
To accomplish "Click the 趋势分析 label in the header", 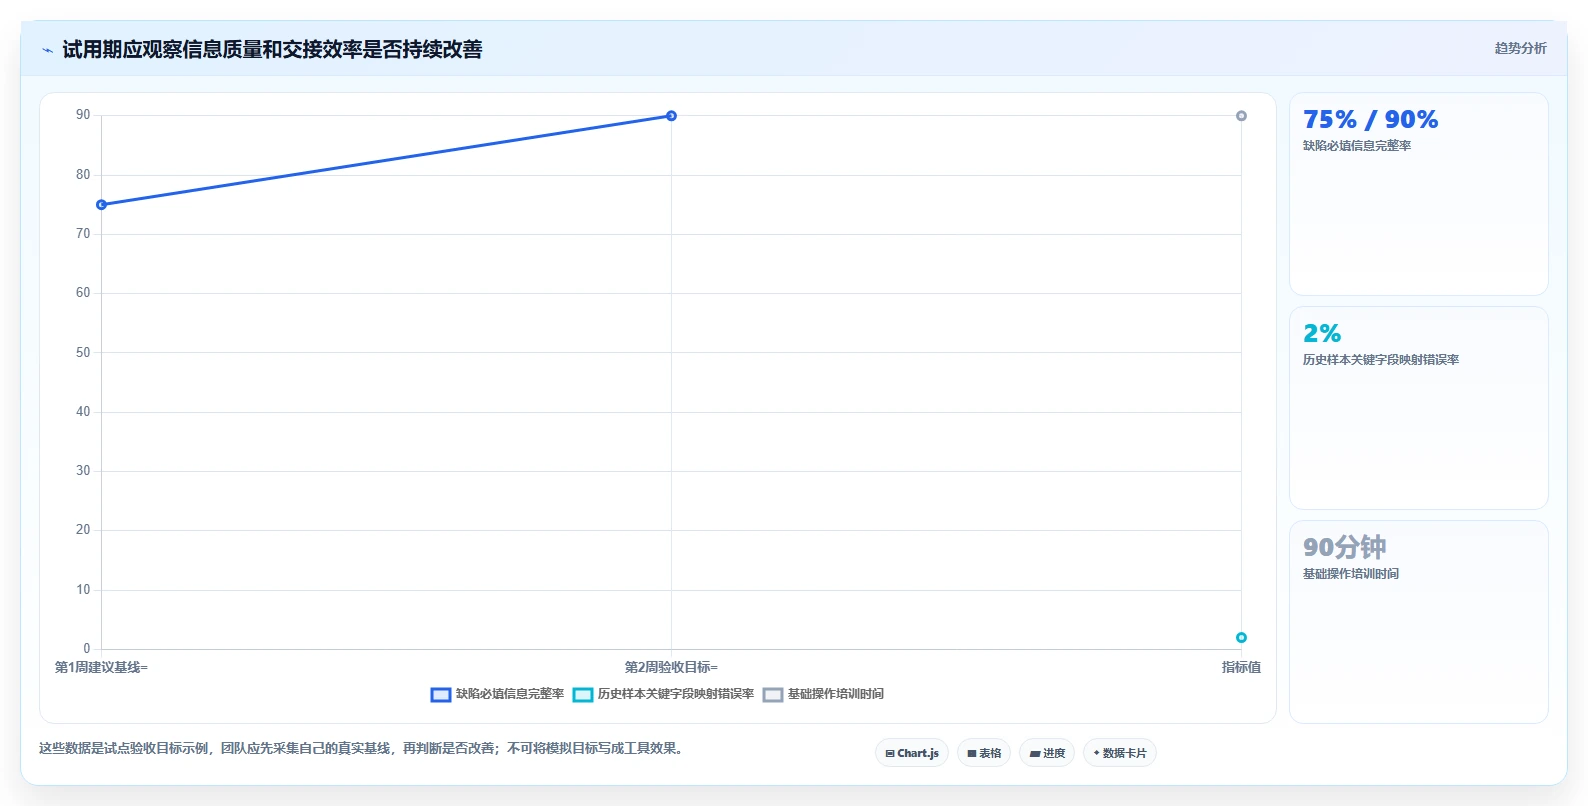I will (x=1520, y=48).
